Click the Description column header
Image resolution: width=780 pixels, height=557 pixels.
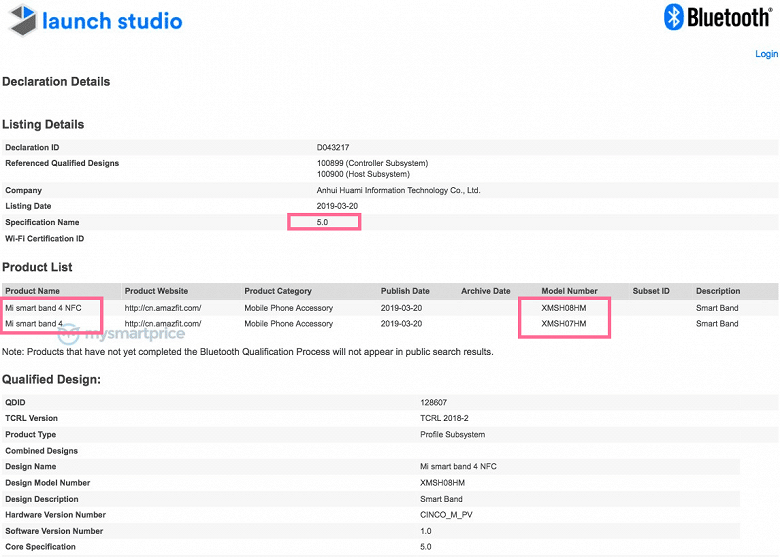pyautogui.click(x=718, y=291)
